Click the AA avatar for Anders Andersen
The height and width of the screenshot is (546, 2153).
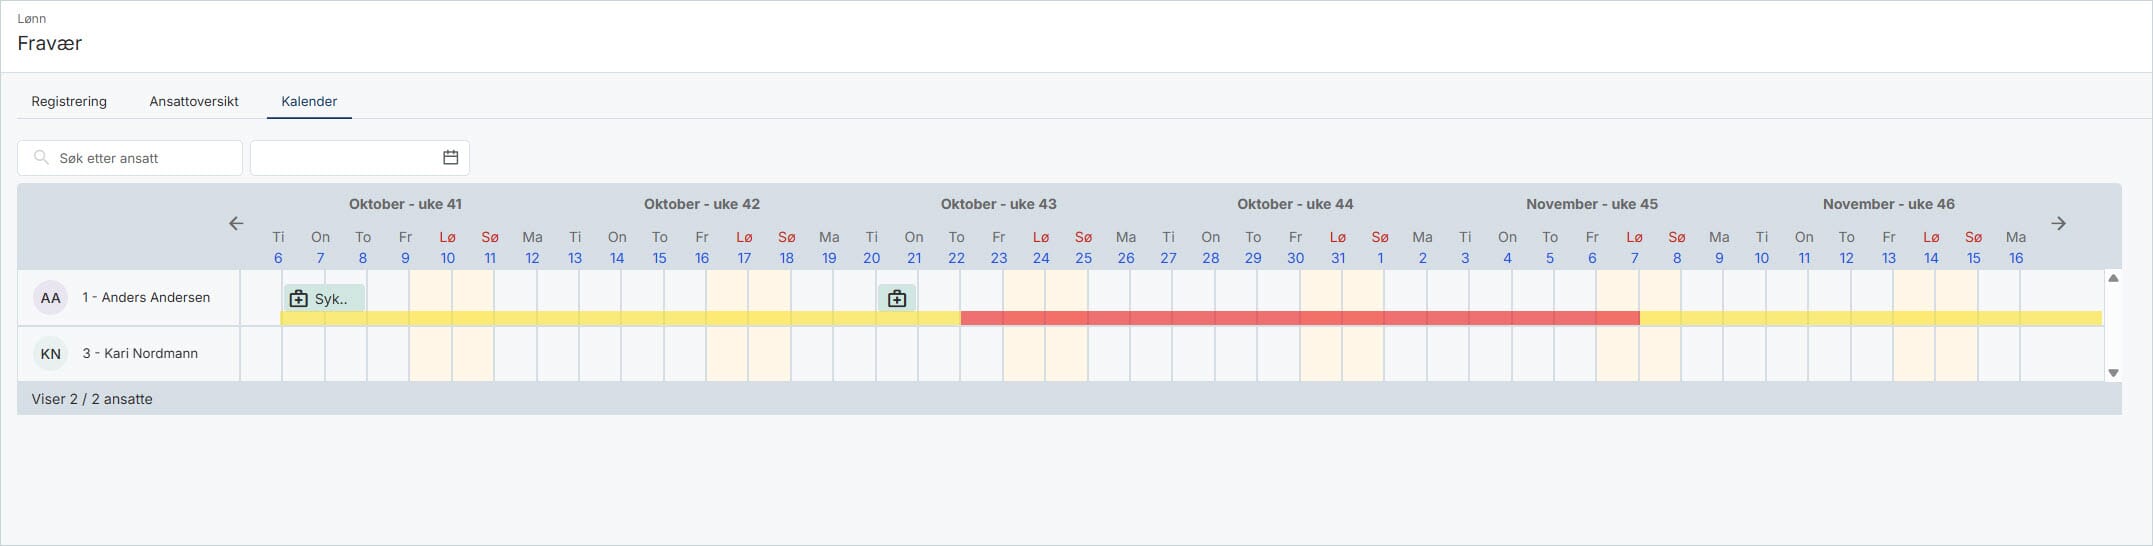tap(50, 298)
